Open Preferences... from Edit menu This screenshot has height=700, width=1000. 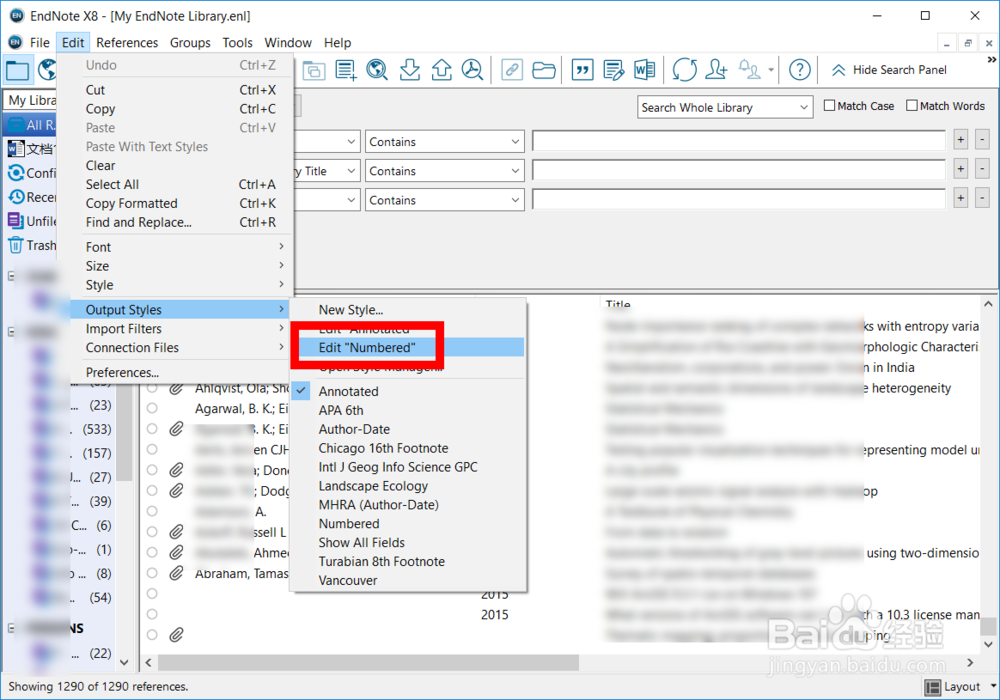[x=181, y=373]
